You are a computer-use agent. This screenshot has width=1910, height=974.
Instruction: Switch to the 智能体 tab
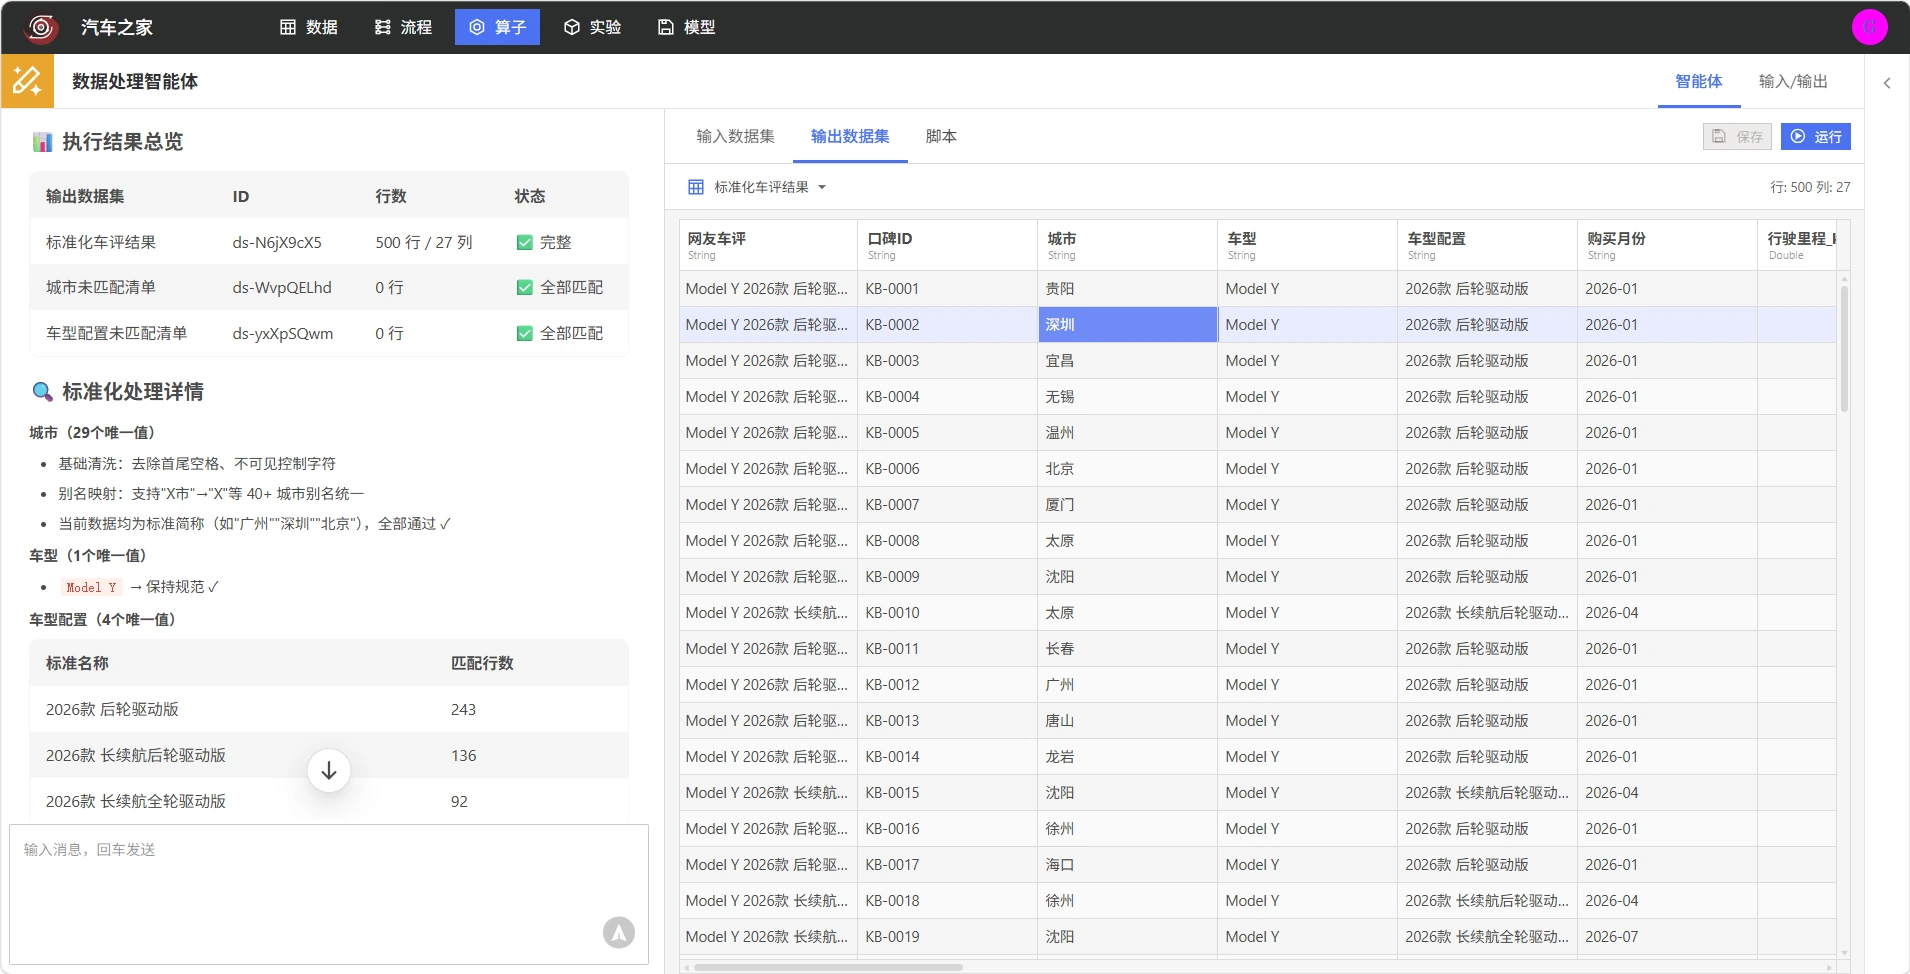pos(1699,81)
